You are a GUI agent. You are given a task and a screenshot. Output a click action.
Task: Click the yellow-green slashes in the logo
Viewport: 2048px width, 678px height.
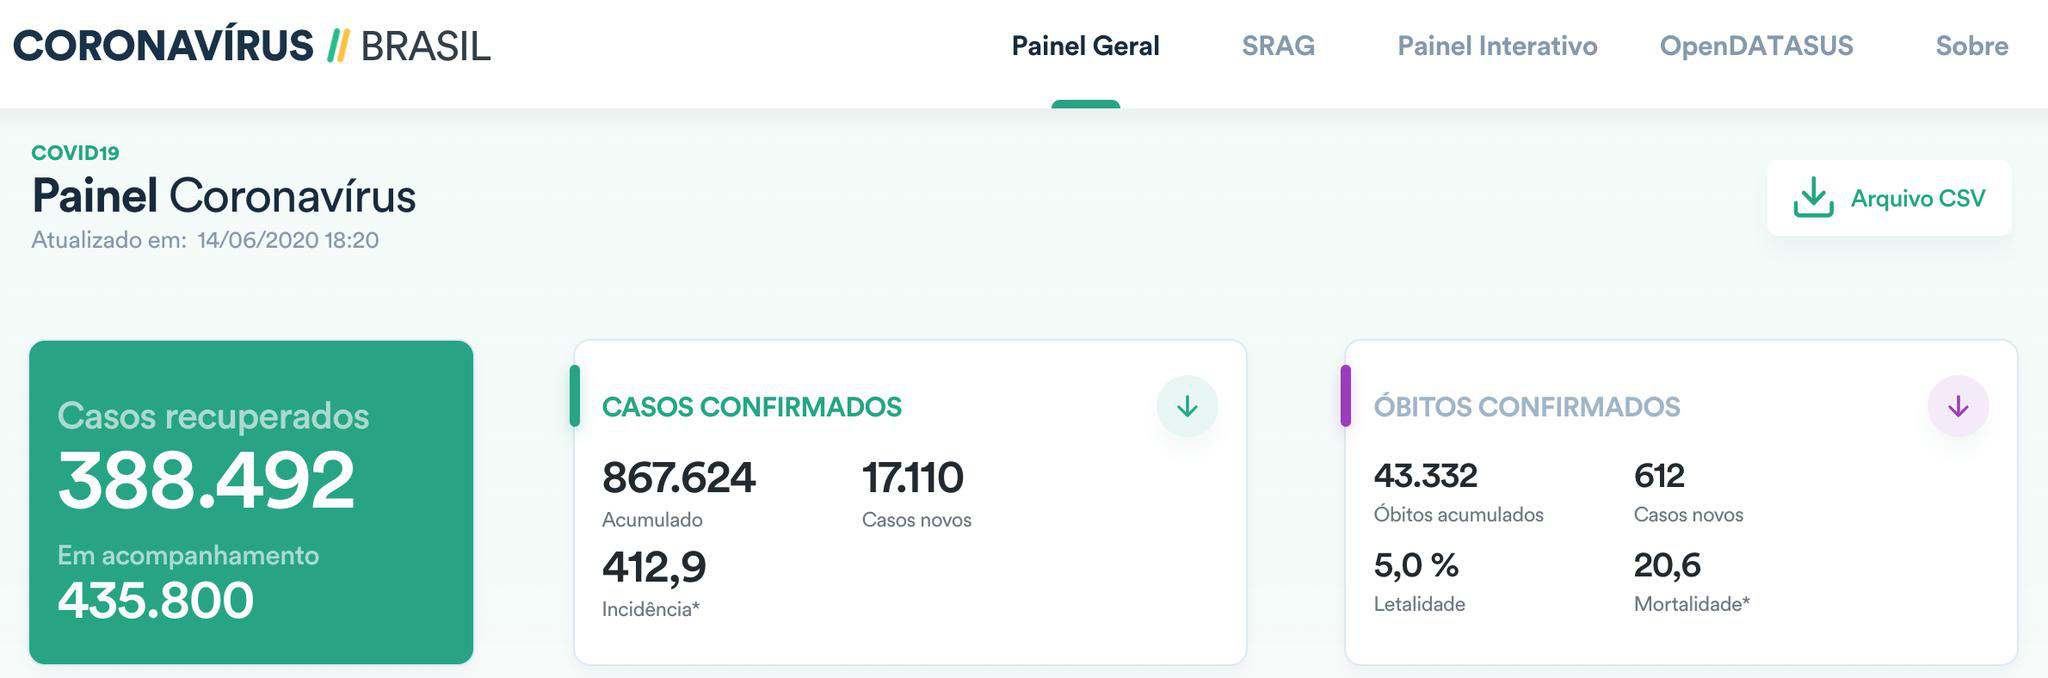click(338, 46)
